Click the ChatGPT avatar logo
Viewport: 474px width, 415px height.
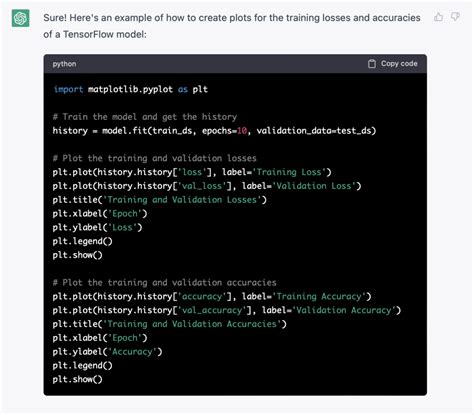21,18
